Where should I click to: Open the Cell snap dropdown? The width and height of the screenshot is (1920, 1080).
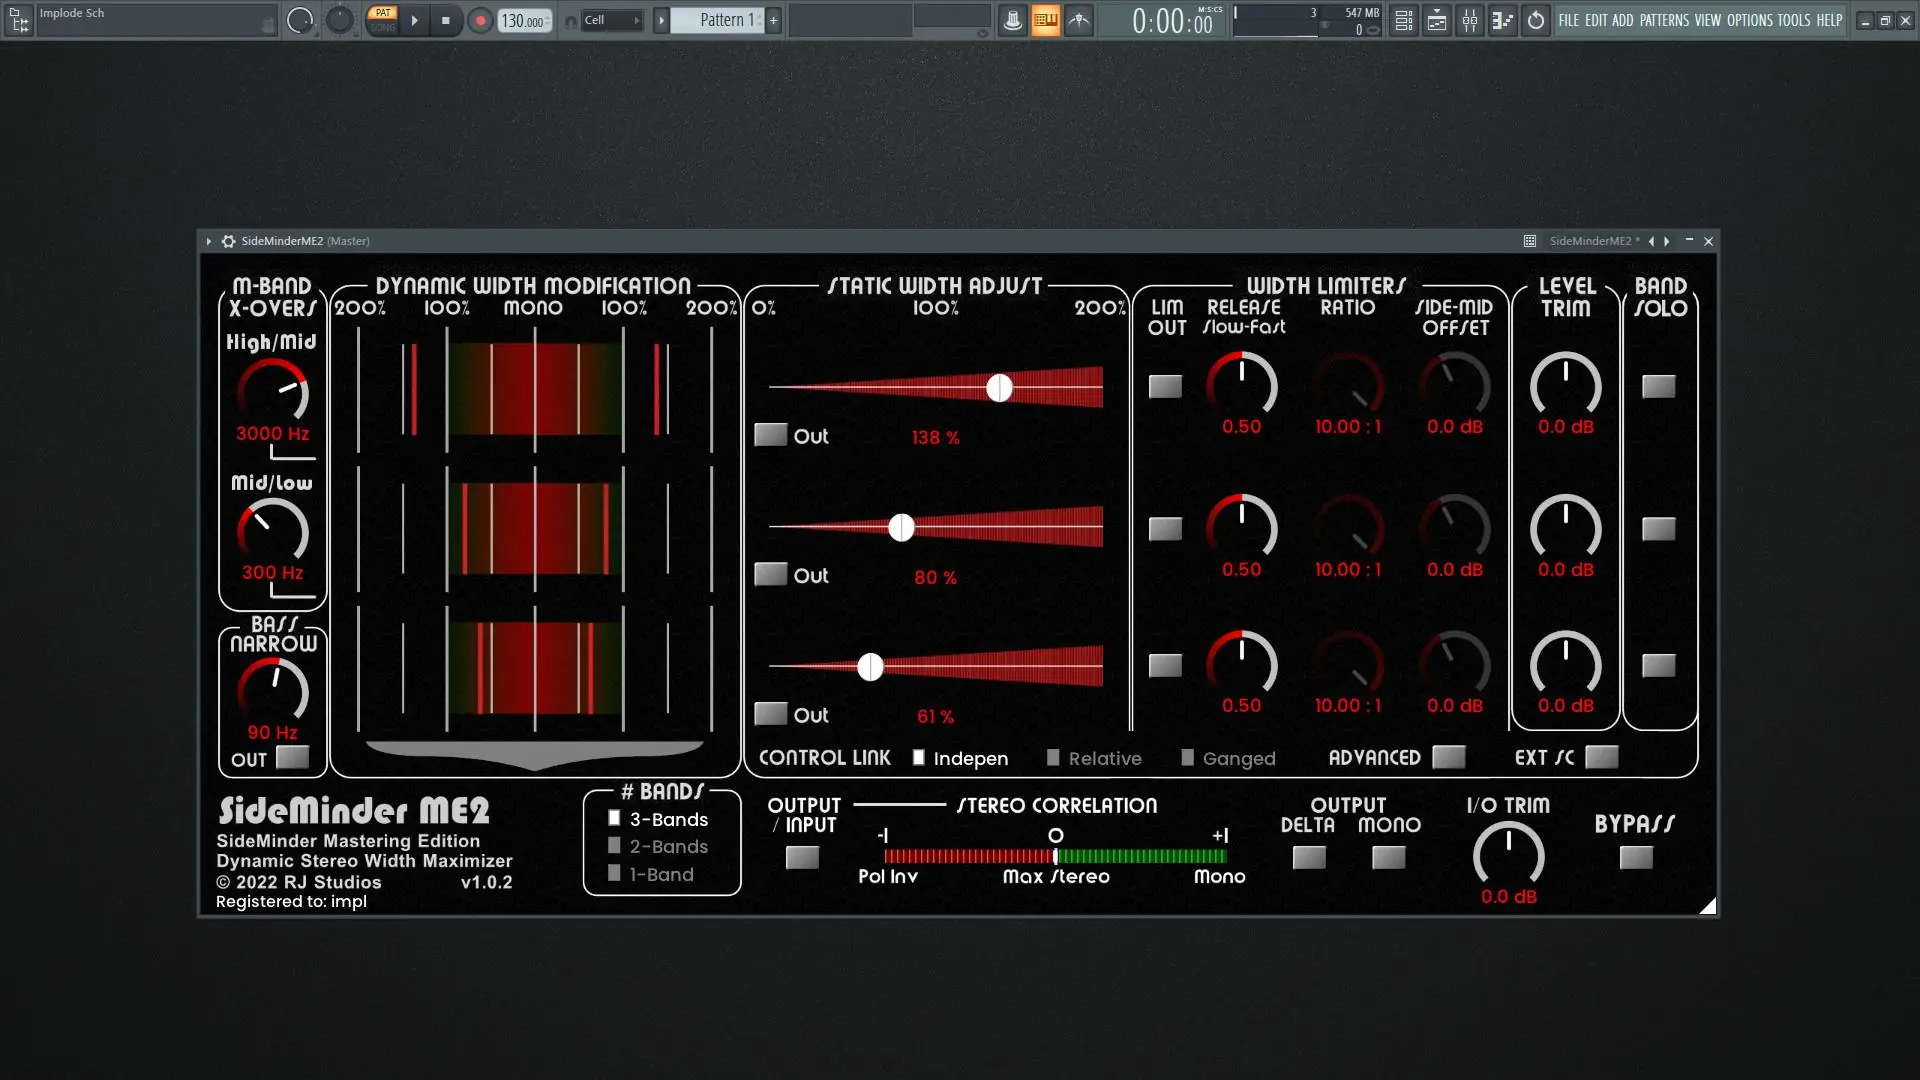pyautogui.click(x=611, y=20)
